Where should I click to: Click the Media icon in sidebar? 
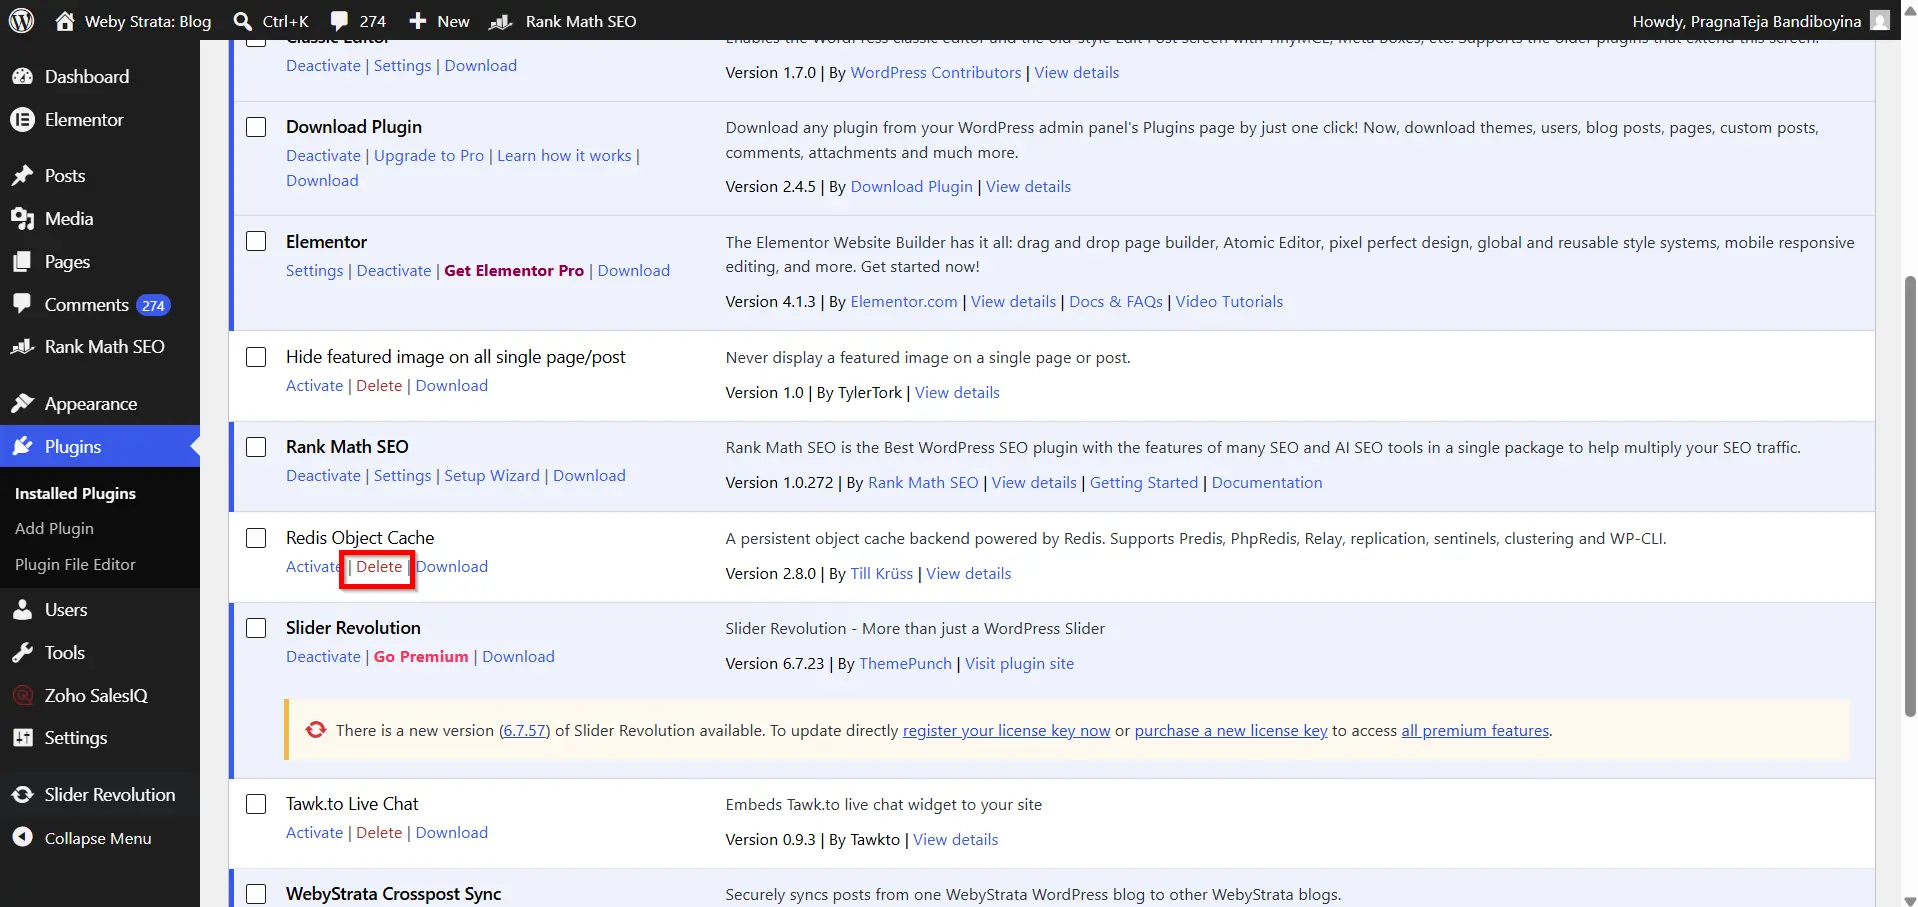(22, 219)
